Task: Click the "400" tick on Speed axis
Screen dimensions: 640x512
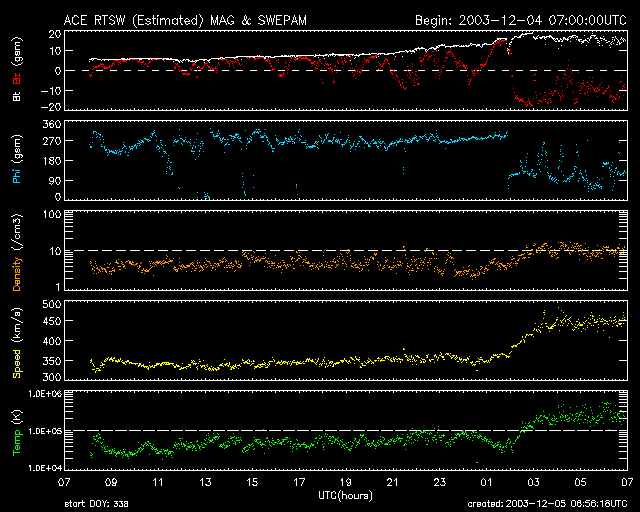Action: pyautogui.click(x=52, y=341)
